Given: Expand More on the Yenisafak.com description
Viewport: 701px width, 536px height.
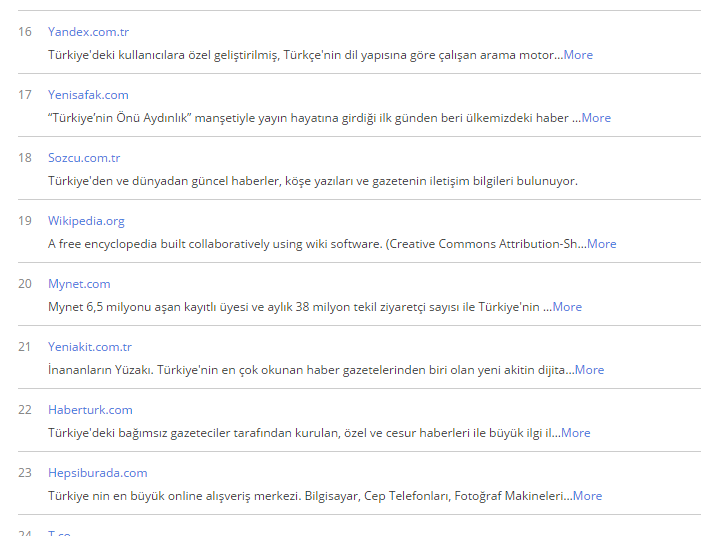Looking at the screenshot, I should pyautogui.click(x=596, y=118).
